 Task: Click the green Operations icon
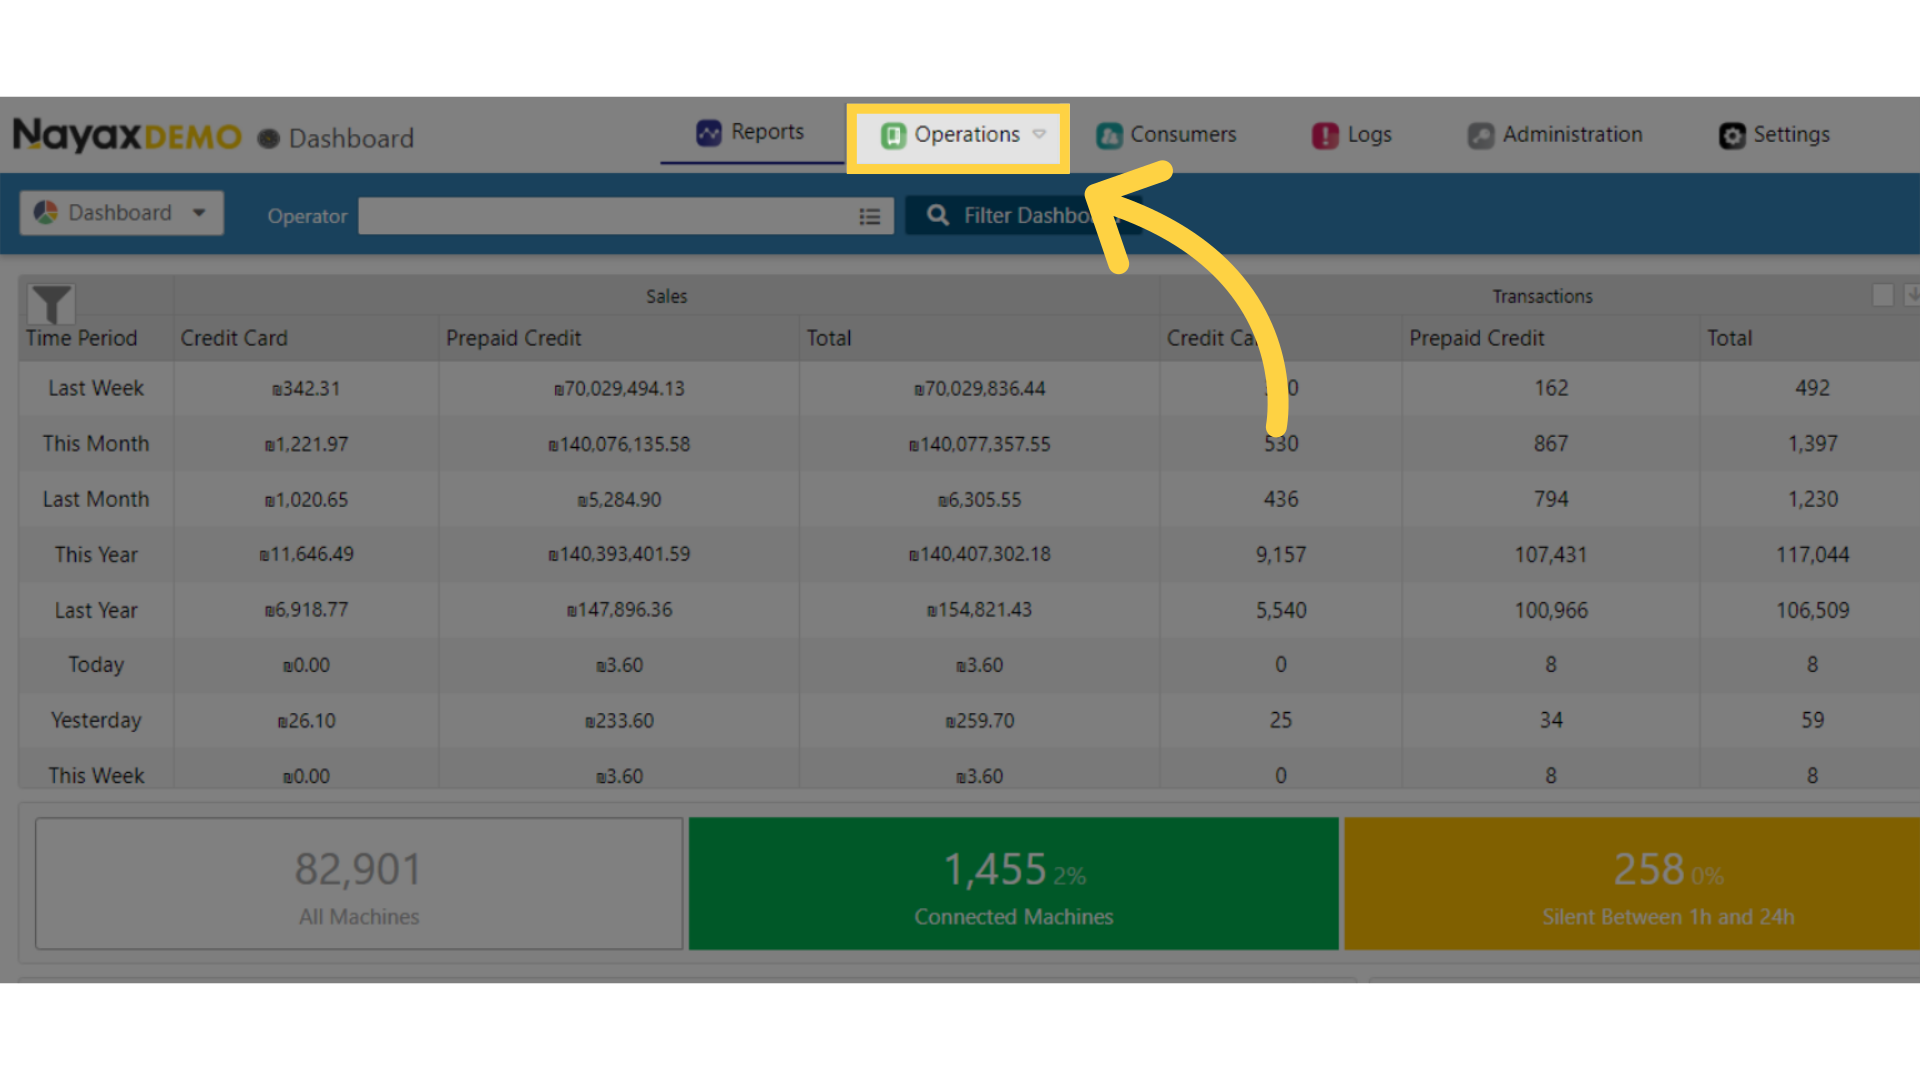click(893, 135)
